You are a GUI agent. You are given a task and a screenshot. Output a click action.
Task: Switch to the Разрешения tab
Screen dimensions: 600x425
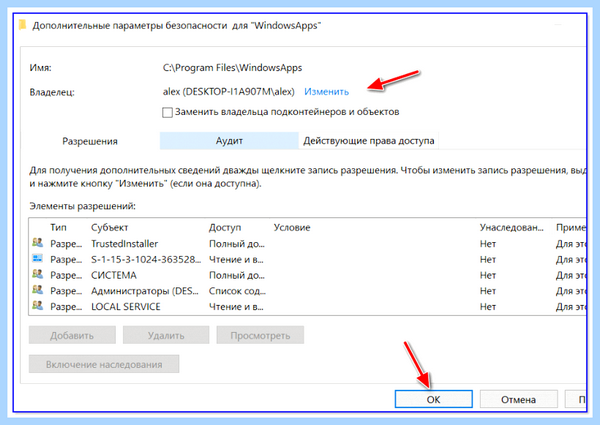pos(90,141)
